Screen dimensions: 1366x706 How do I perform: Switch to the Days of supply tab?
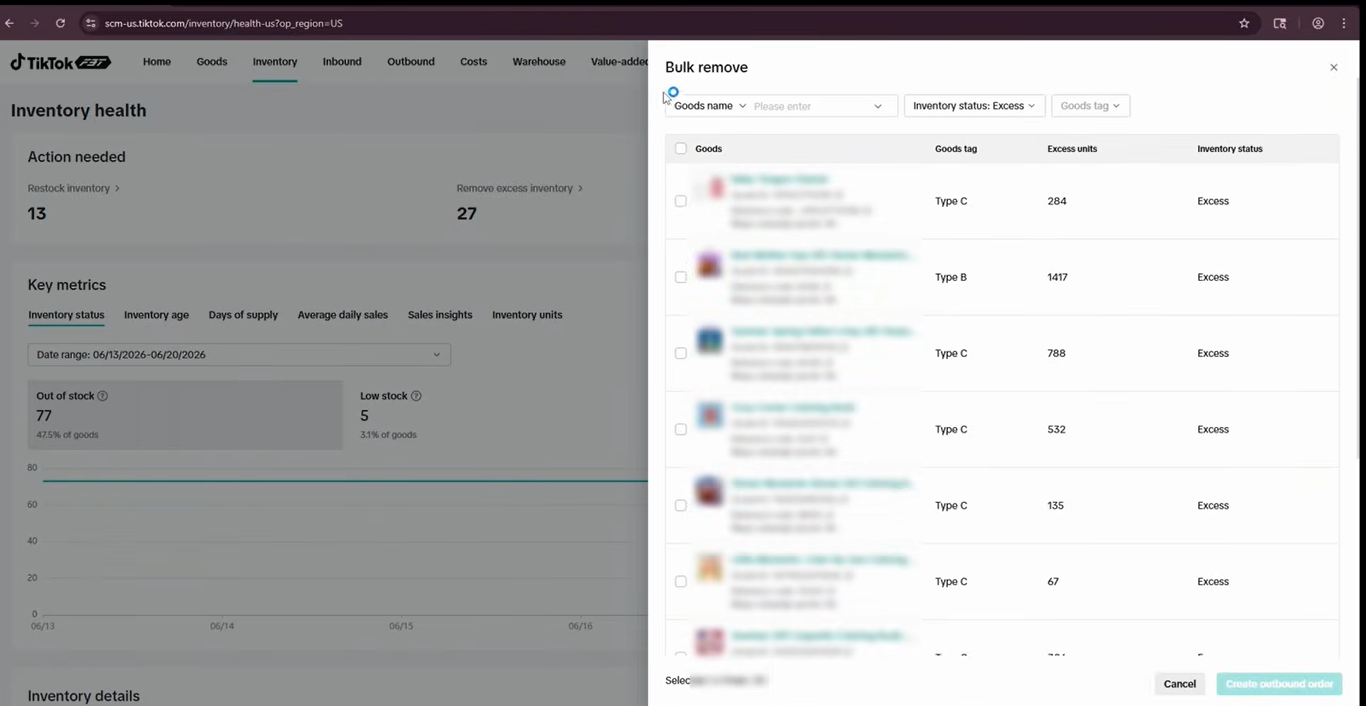tap(243, 315)
